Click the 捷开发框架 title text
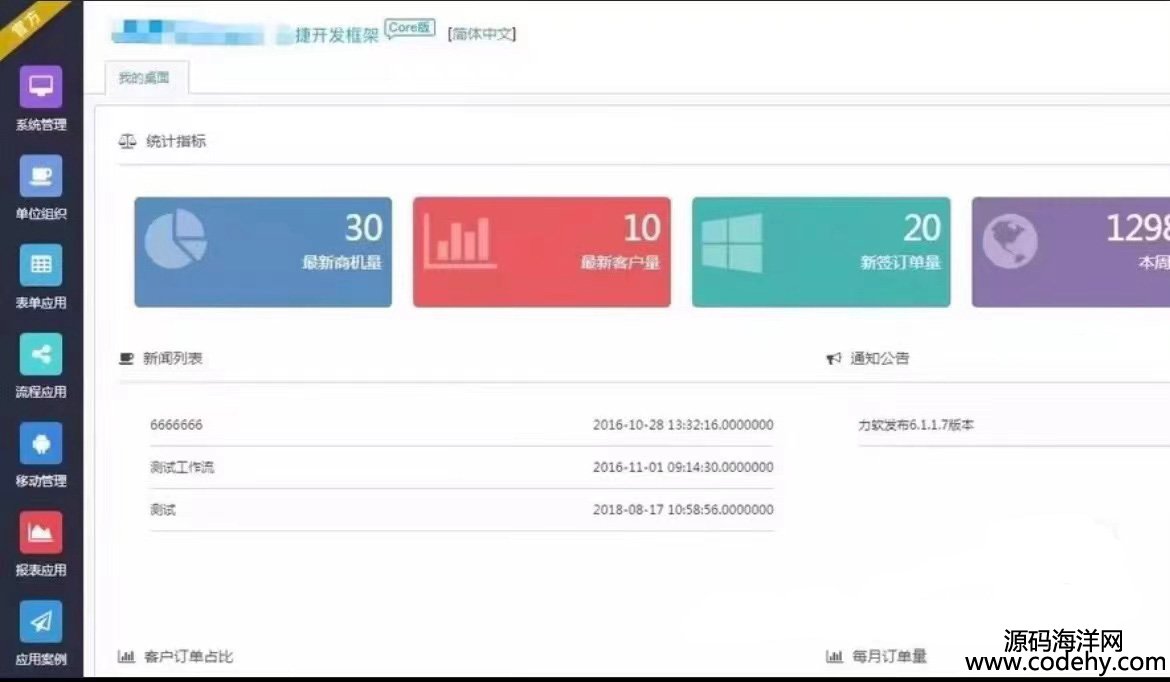The width and height of the screenshot is (1170, 682). coord(337,35)
